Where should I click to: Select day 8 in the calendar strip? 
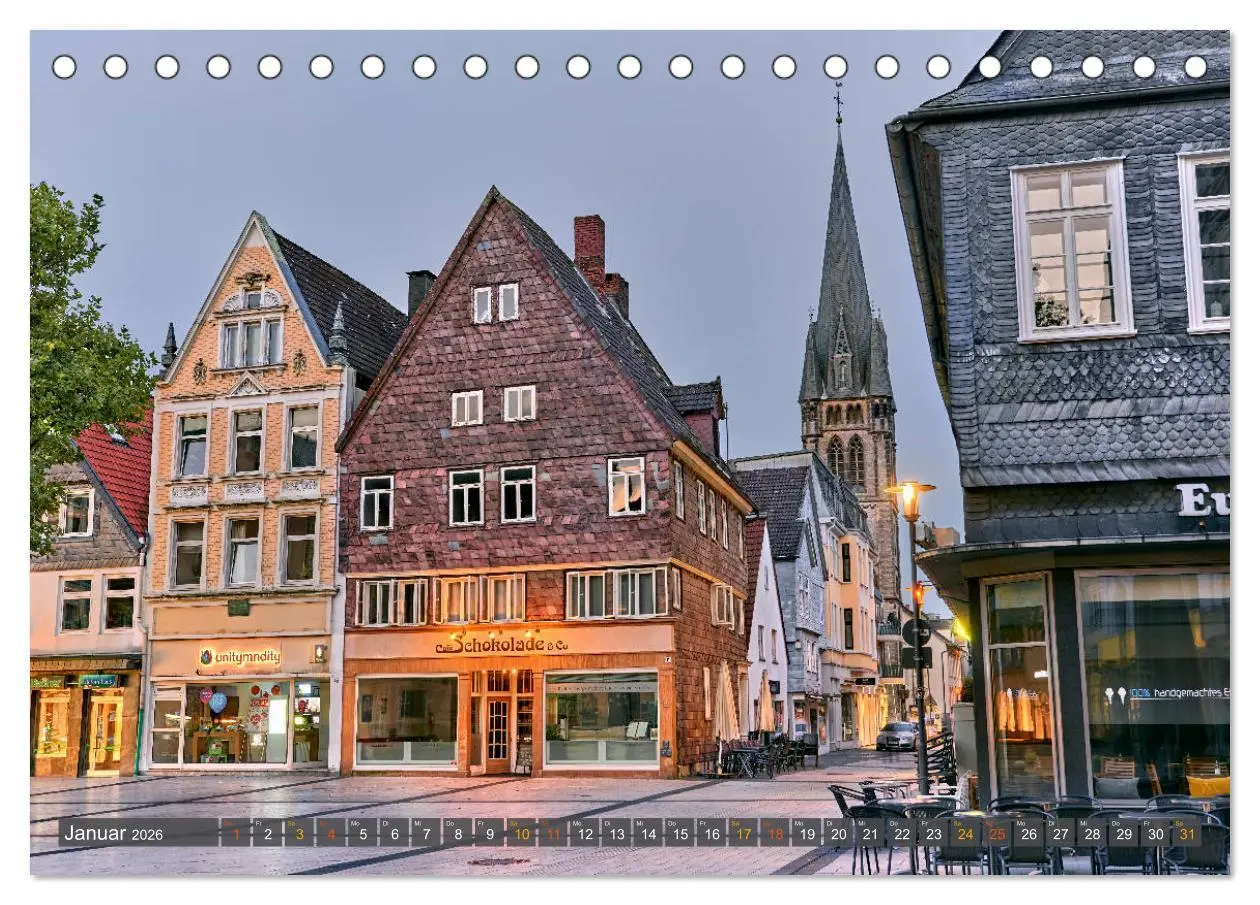coord(457,833)
